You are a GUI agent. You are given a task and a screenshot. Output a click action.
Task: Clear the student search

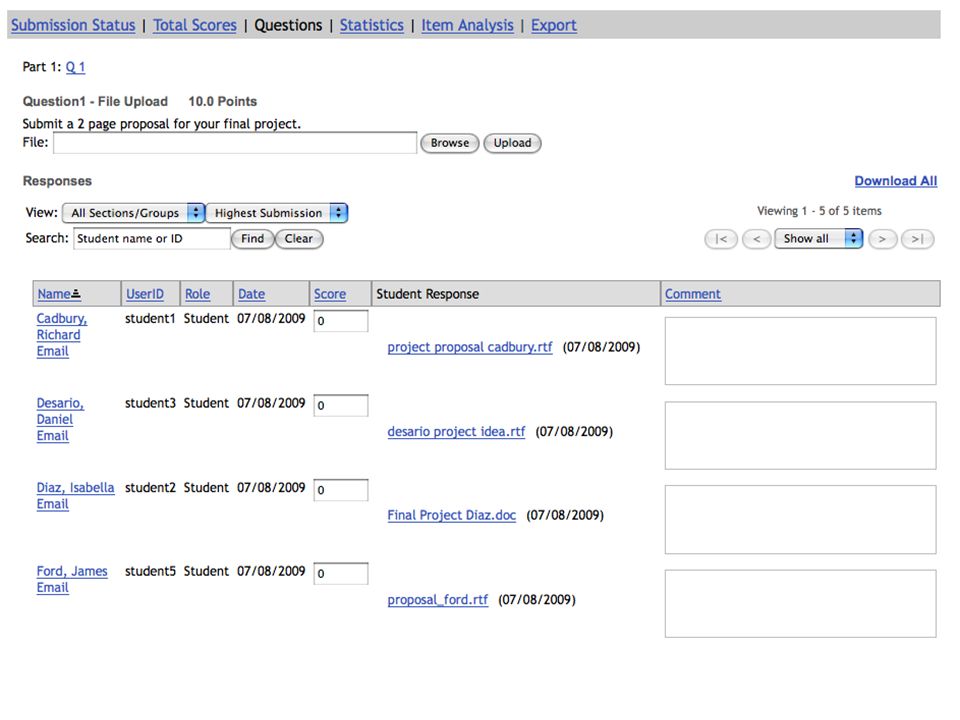pos(299,239)
